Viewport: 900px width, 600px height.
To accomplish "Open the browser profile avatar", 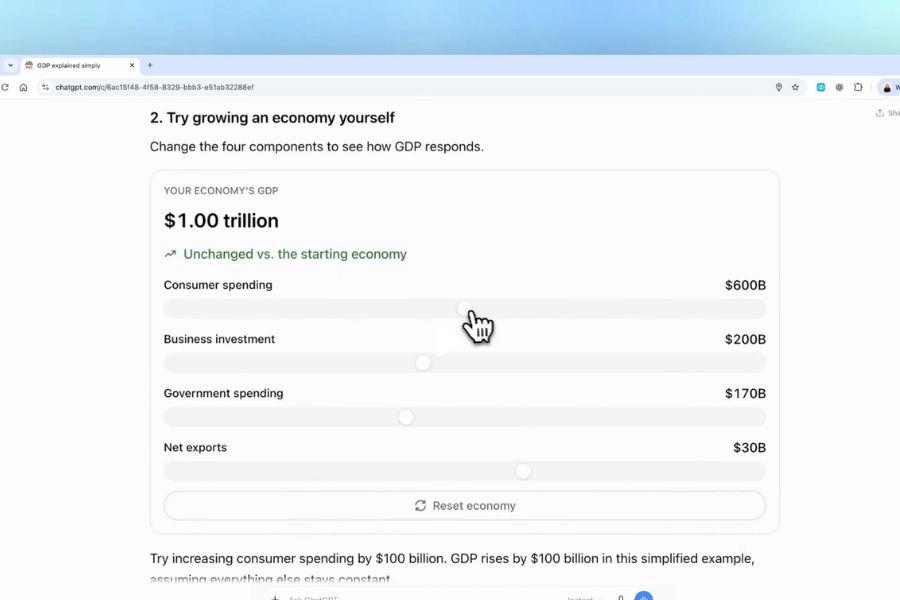I will click(889, 87).
